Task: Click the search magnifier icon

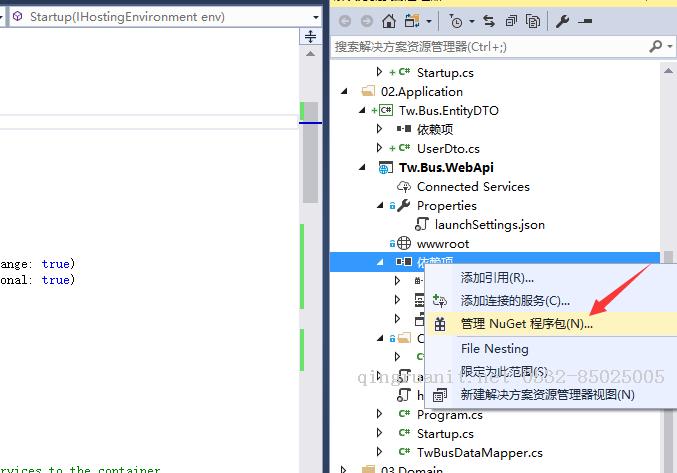Action: click(x=655, y=46)
